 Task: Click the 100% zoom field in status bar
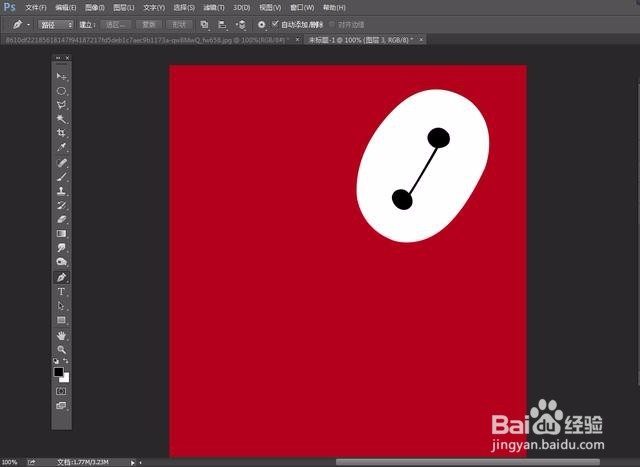click(9, 462)
